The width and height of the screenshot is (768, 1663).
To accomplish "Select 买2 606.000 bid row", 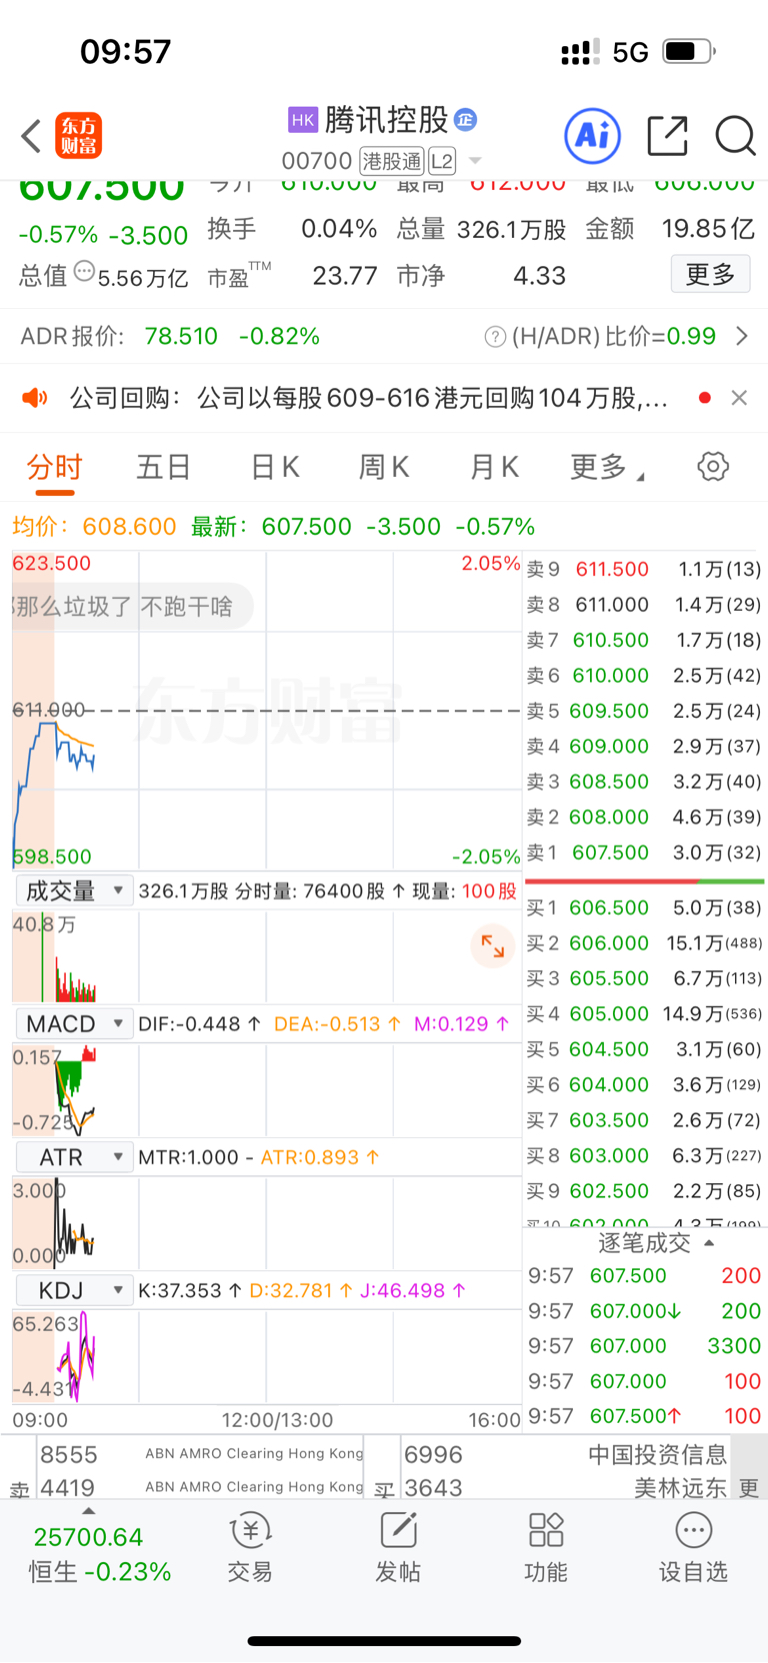I will [644, 943].
